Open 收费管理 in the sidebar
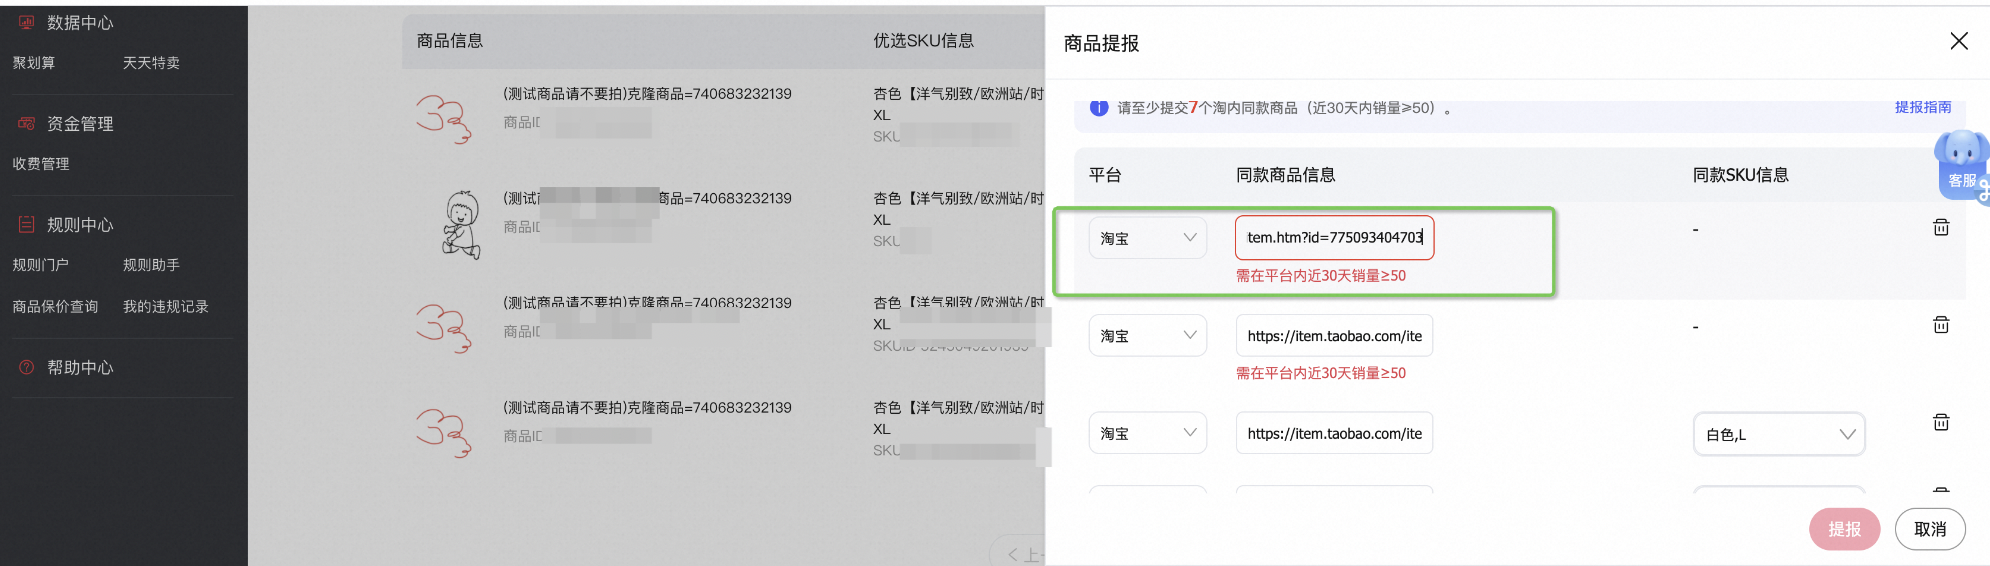The width and height of the screenshot is (1990, 566). pos(41,164)
